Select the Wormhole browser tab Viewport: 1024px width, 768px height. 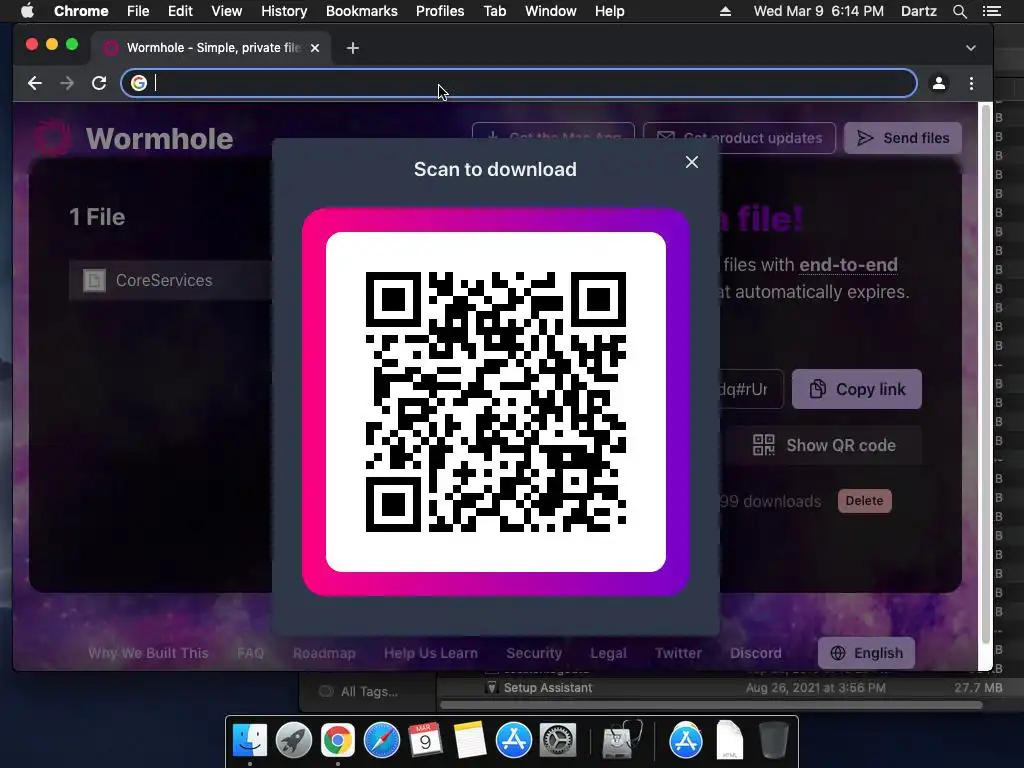pyautogui.click(x=210, y=48)
